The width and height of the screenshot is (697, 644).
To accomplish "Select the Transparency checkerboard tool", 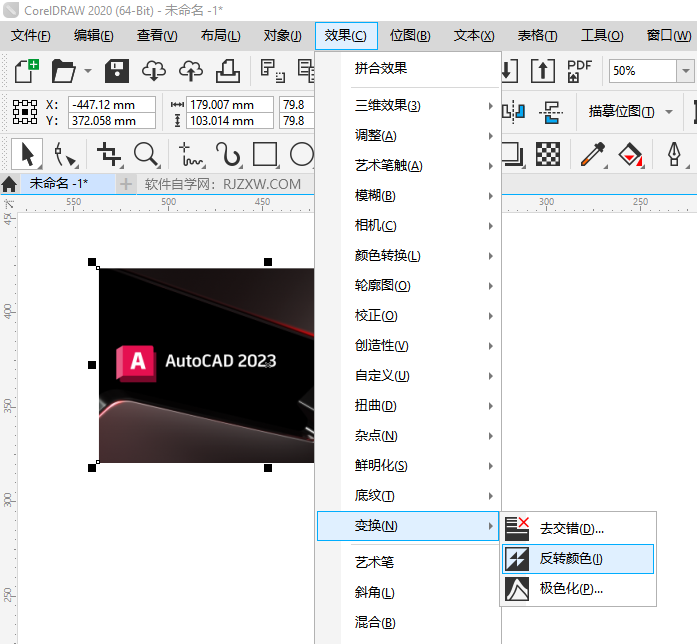I will point(548,155).
